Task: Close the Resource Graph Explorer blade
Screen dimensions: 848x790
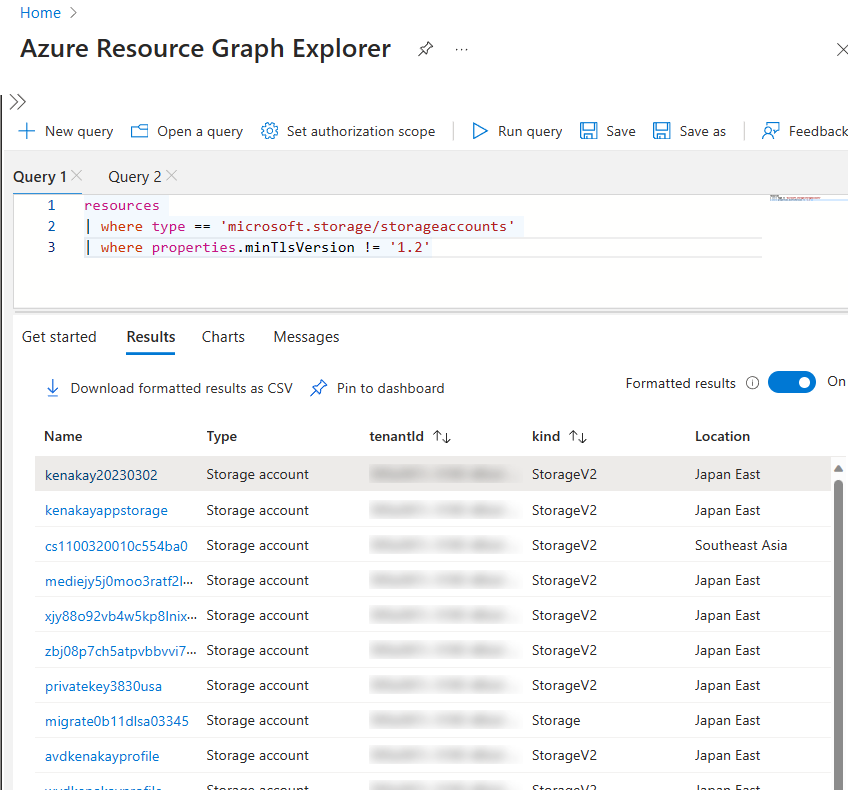Action: coord(842,50)
